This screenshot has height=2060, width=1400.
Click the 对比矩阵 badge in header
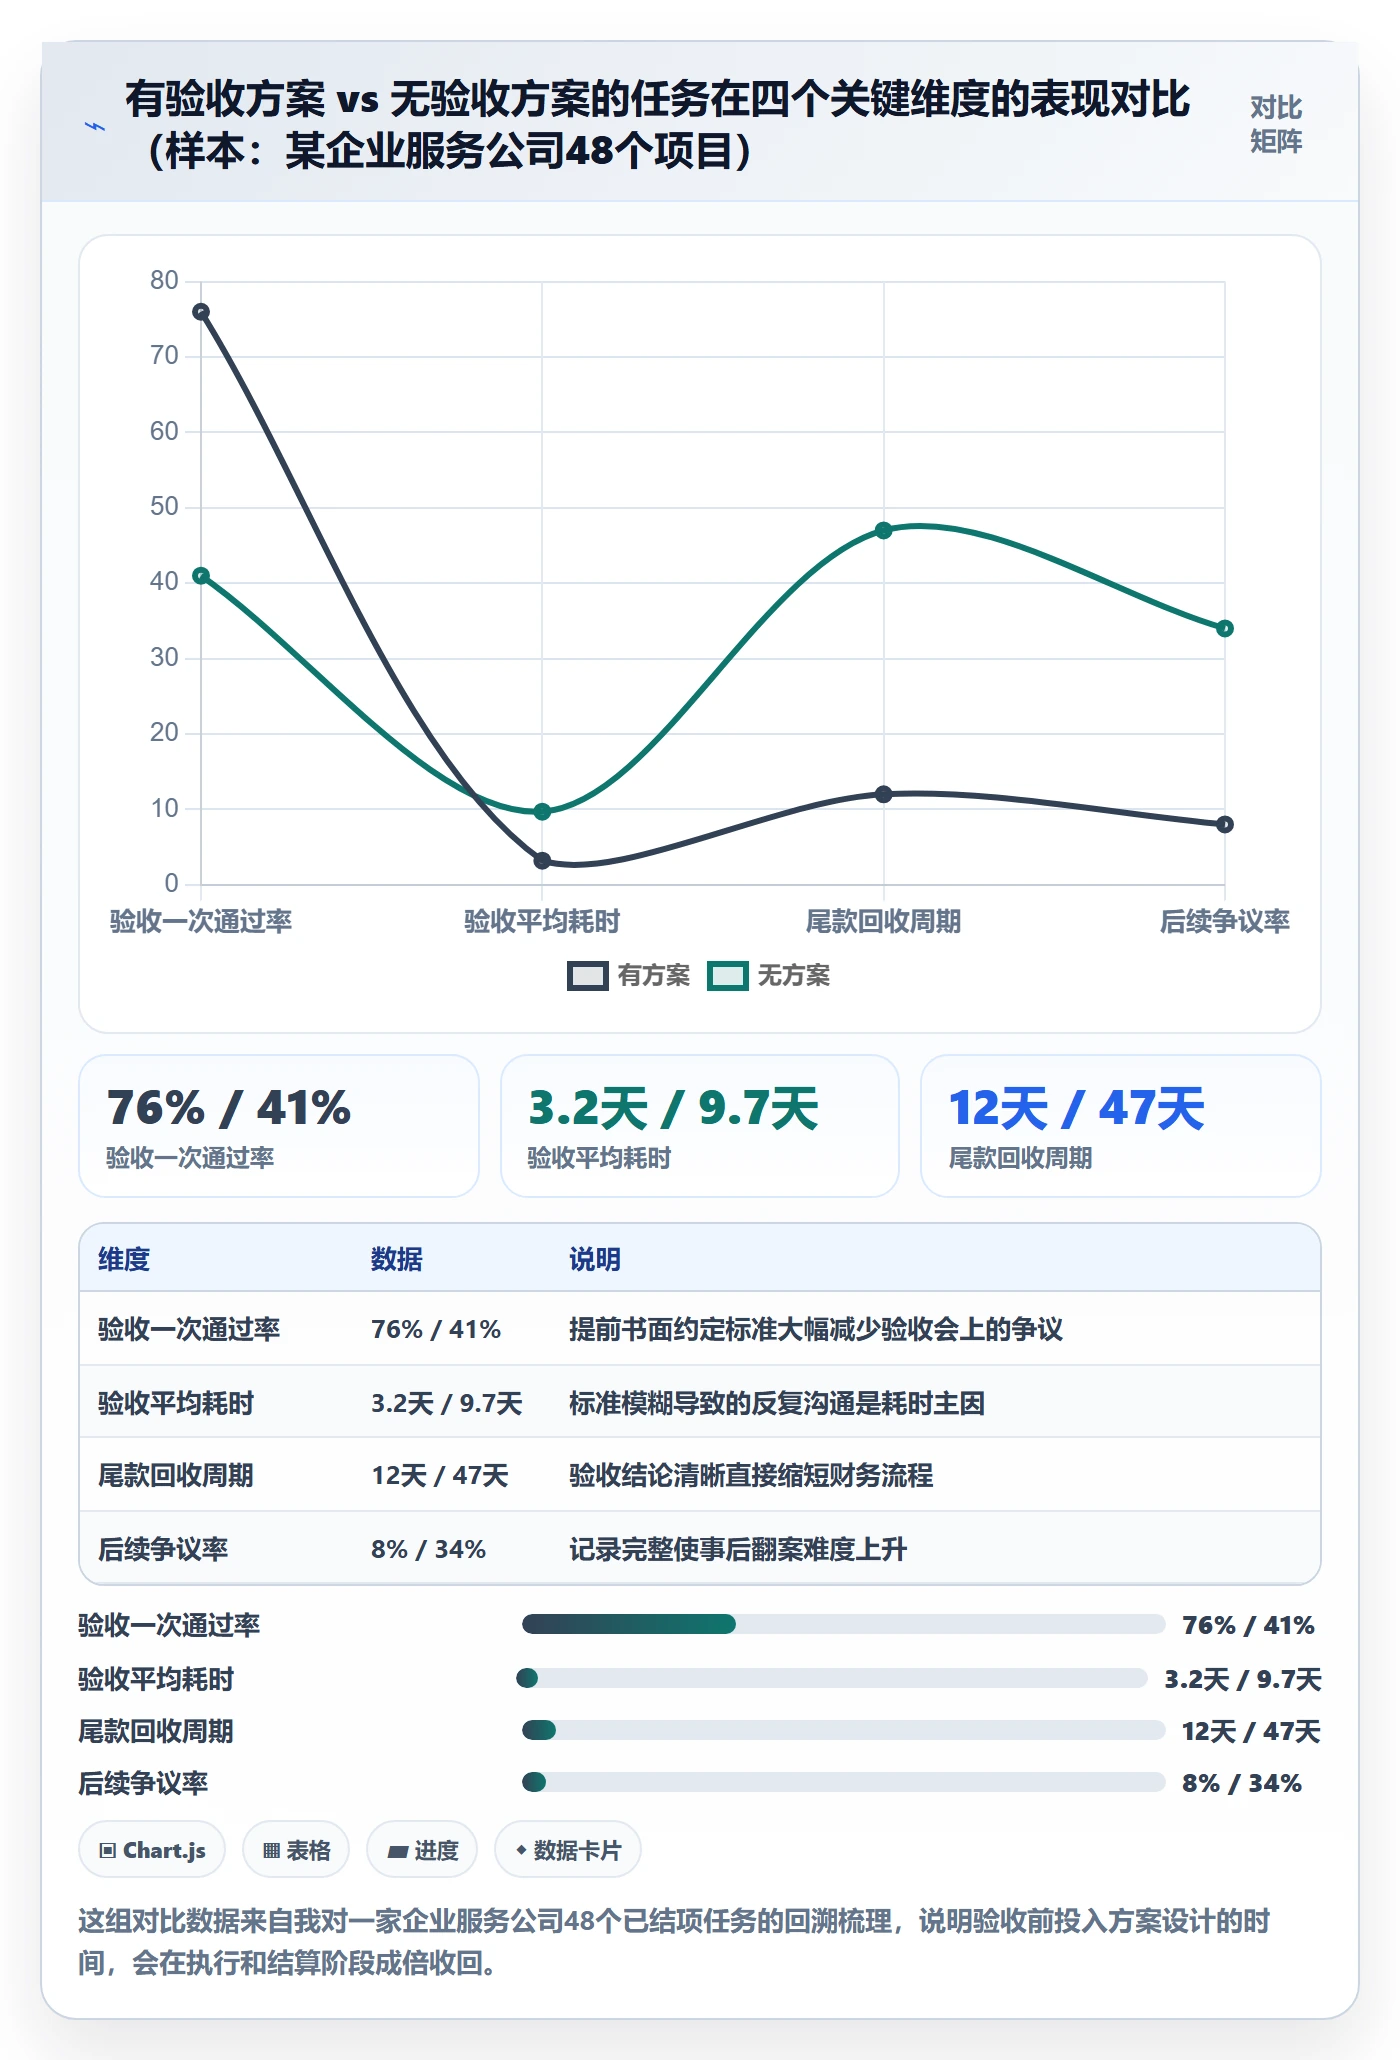pyautogui.click(x=1276, y=124)
